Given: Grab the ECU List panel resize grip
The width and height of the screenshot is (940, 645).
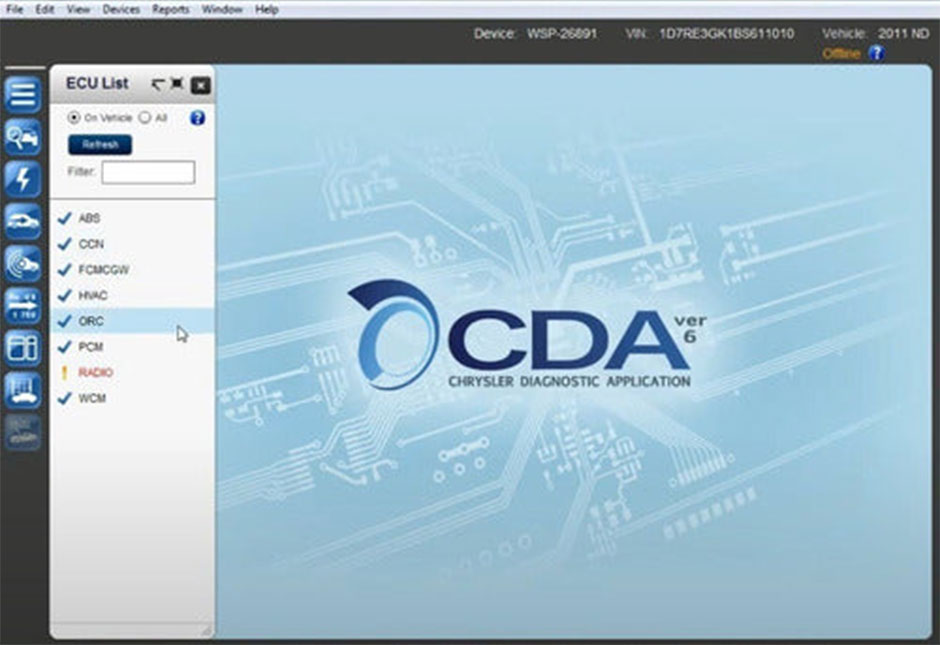Looking at the screenshot, I should tap(206, 630).
